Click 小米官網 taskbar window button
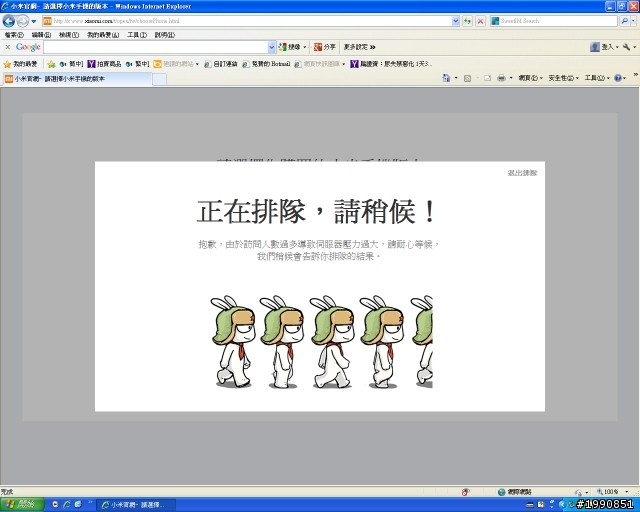This screenshot has width=640, height=512. [x=137, y=505]
